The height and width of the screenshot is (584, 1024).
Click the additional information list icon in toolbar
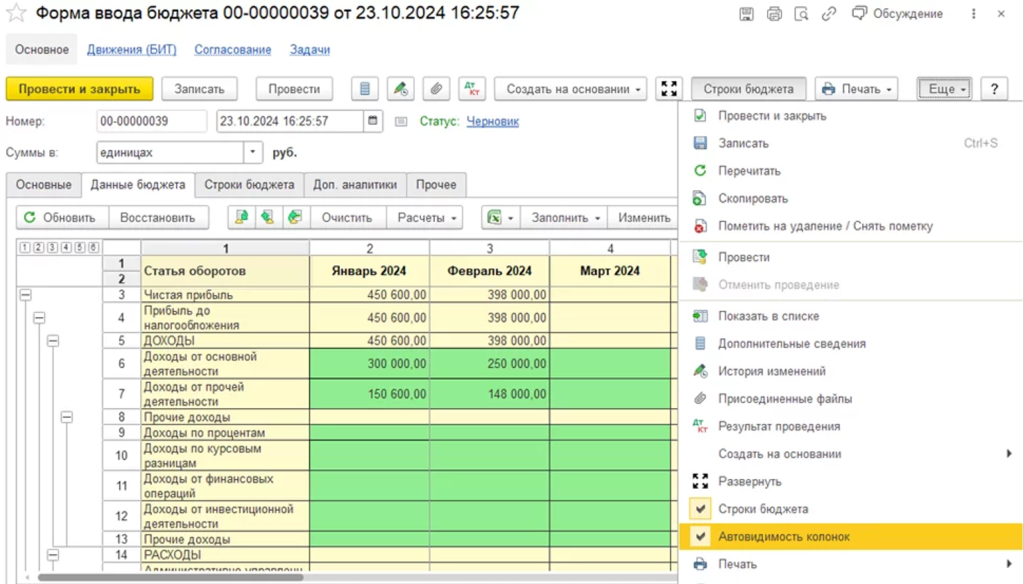(365, 89)
